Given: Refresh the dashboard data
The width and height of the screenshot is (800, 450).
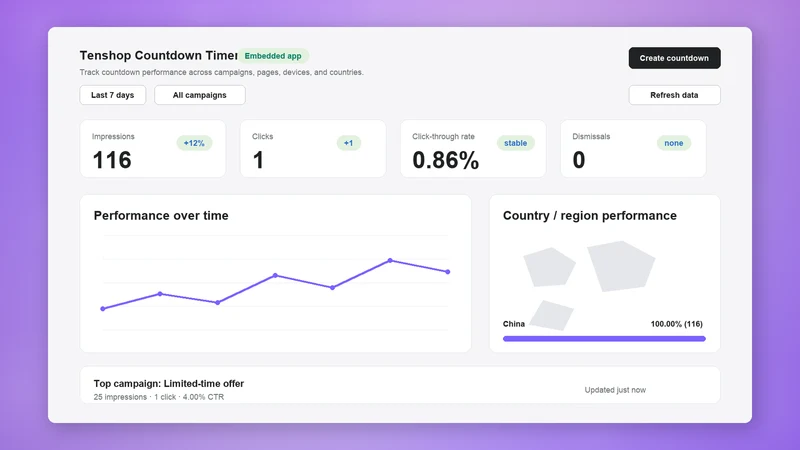Looking at the screenshot, I should click(674, 95).
